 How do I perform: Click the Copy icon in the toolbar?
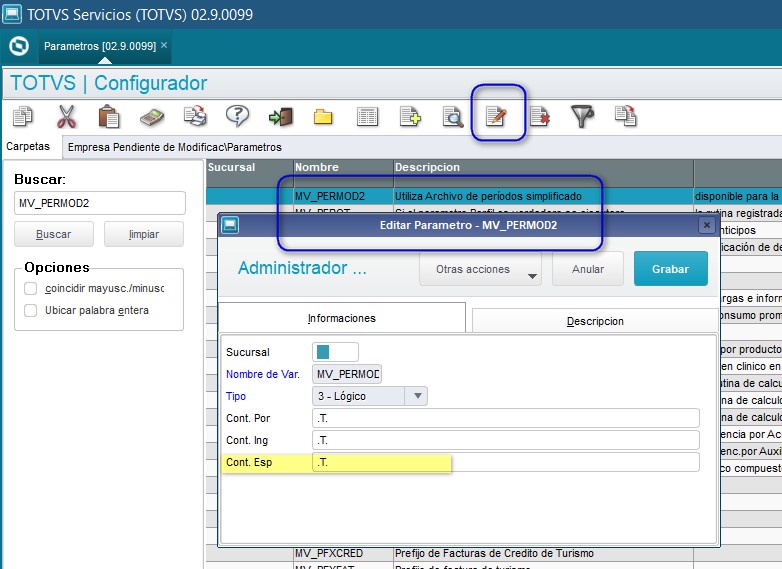(x=23, y=116)
